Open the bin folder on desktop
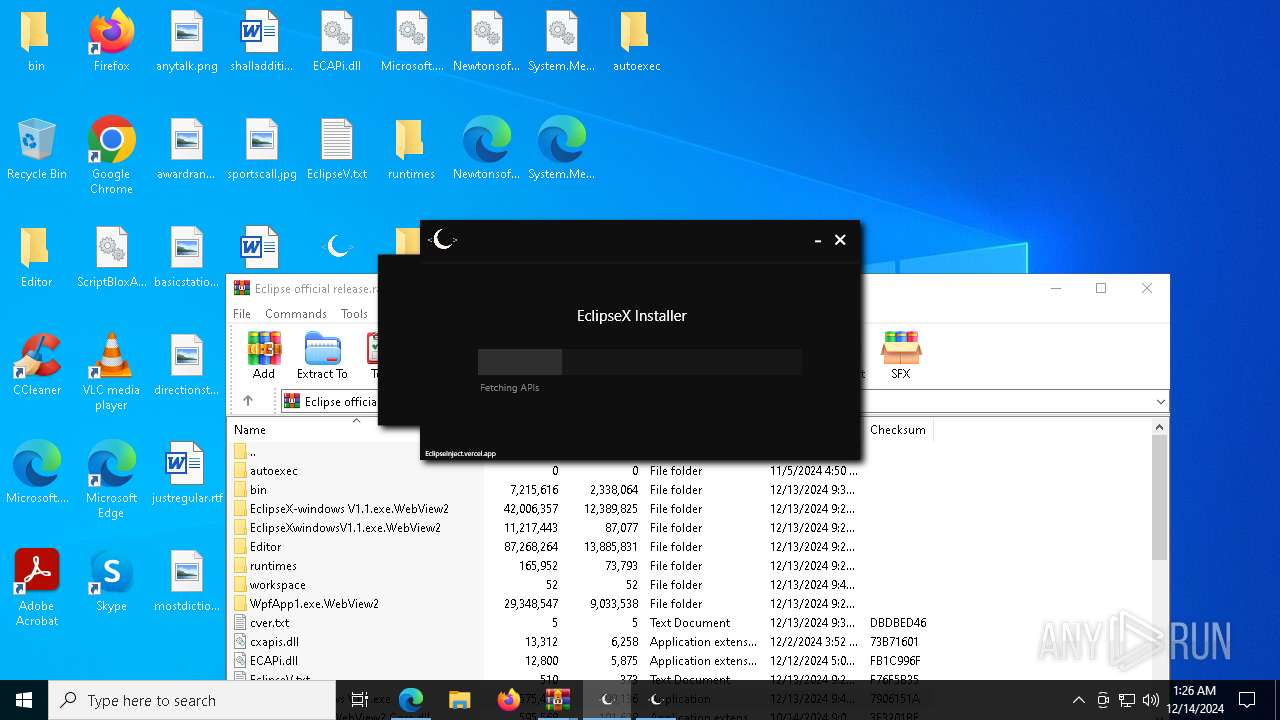 [x=36, y=42]
